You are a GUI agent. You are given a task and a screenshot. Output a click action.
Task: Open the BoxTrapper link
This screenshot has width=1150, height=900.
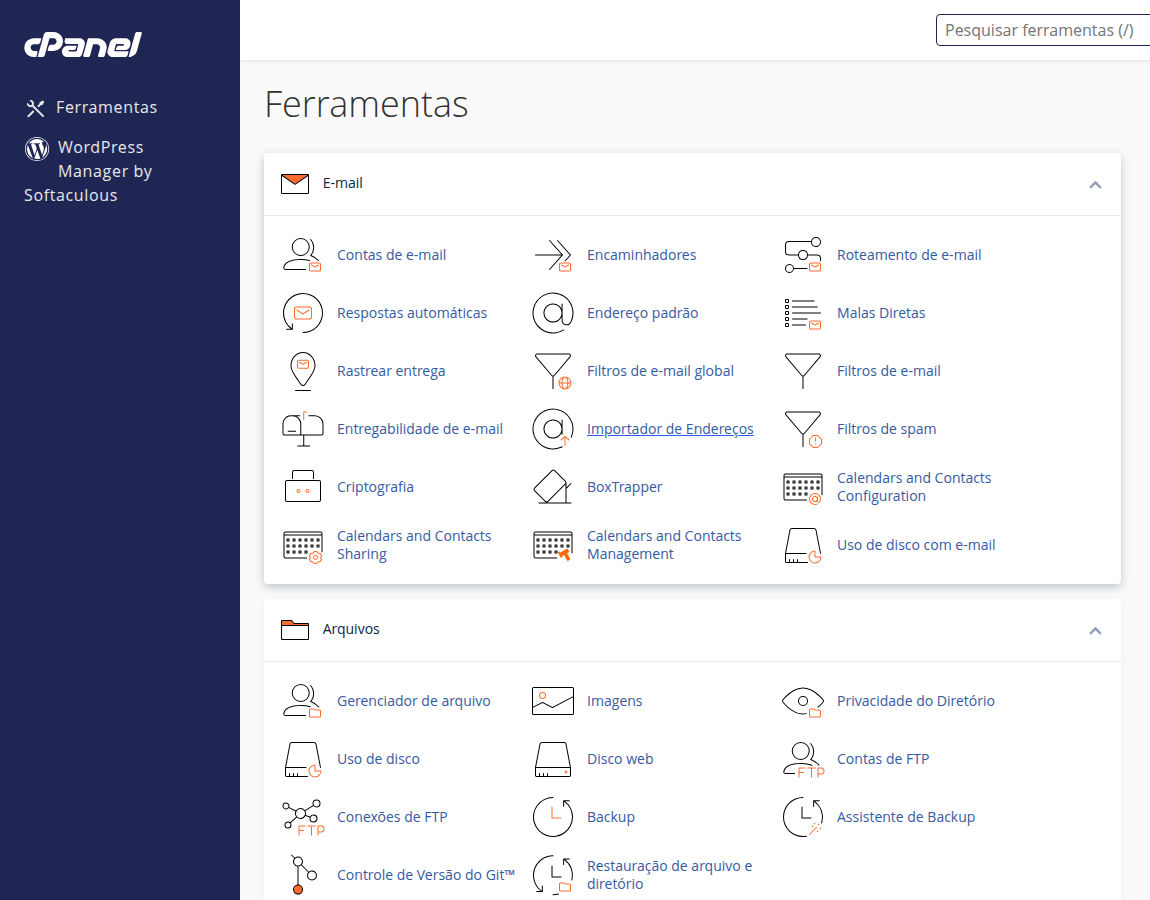click(x=624, y=487)
